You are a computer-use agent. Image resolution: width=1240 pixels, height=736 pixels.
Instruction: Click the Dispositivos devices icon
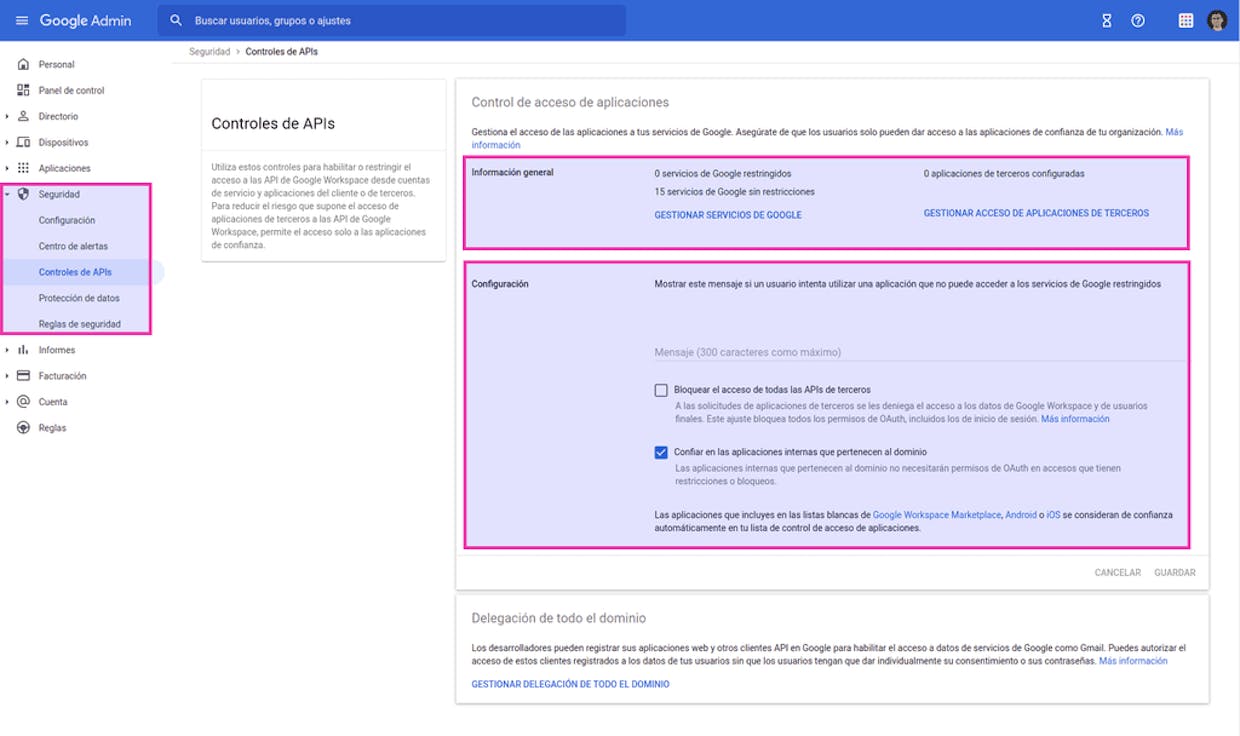pyautogui.click(x=23, y=142)
